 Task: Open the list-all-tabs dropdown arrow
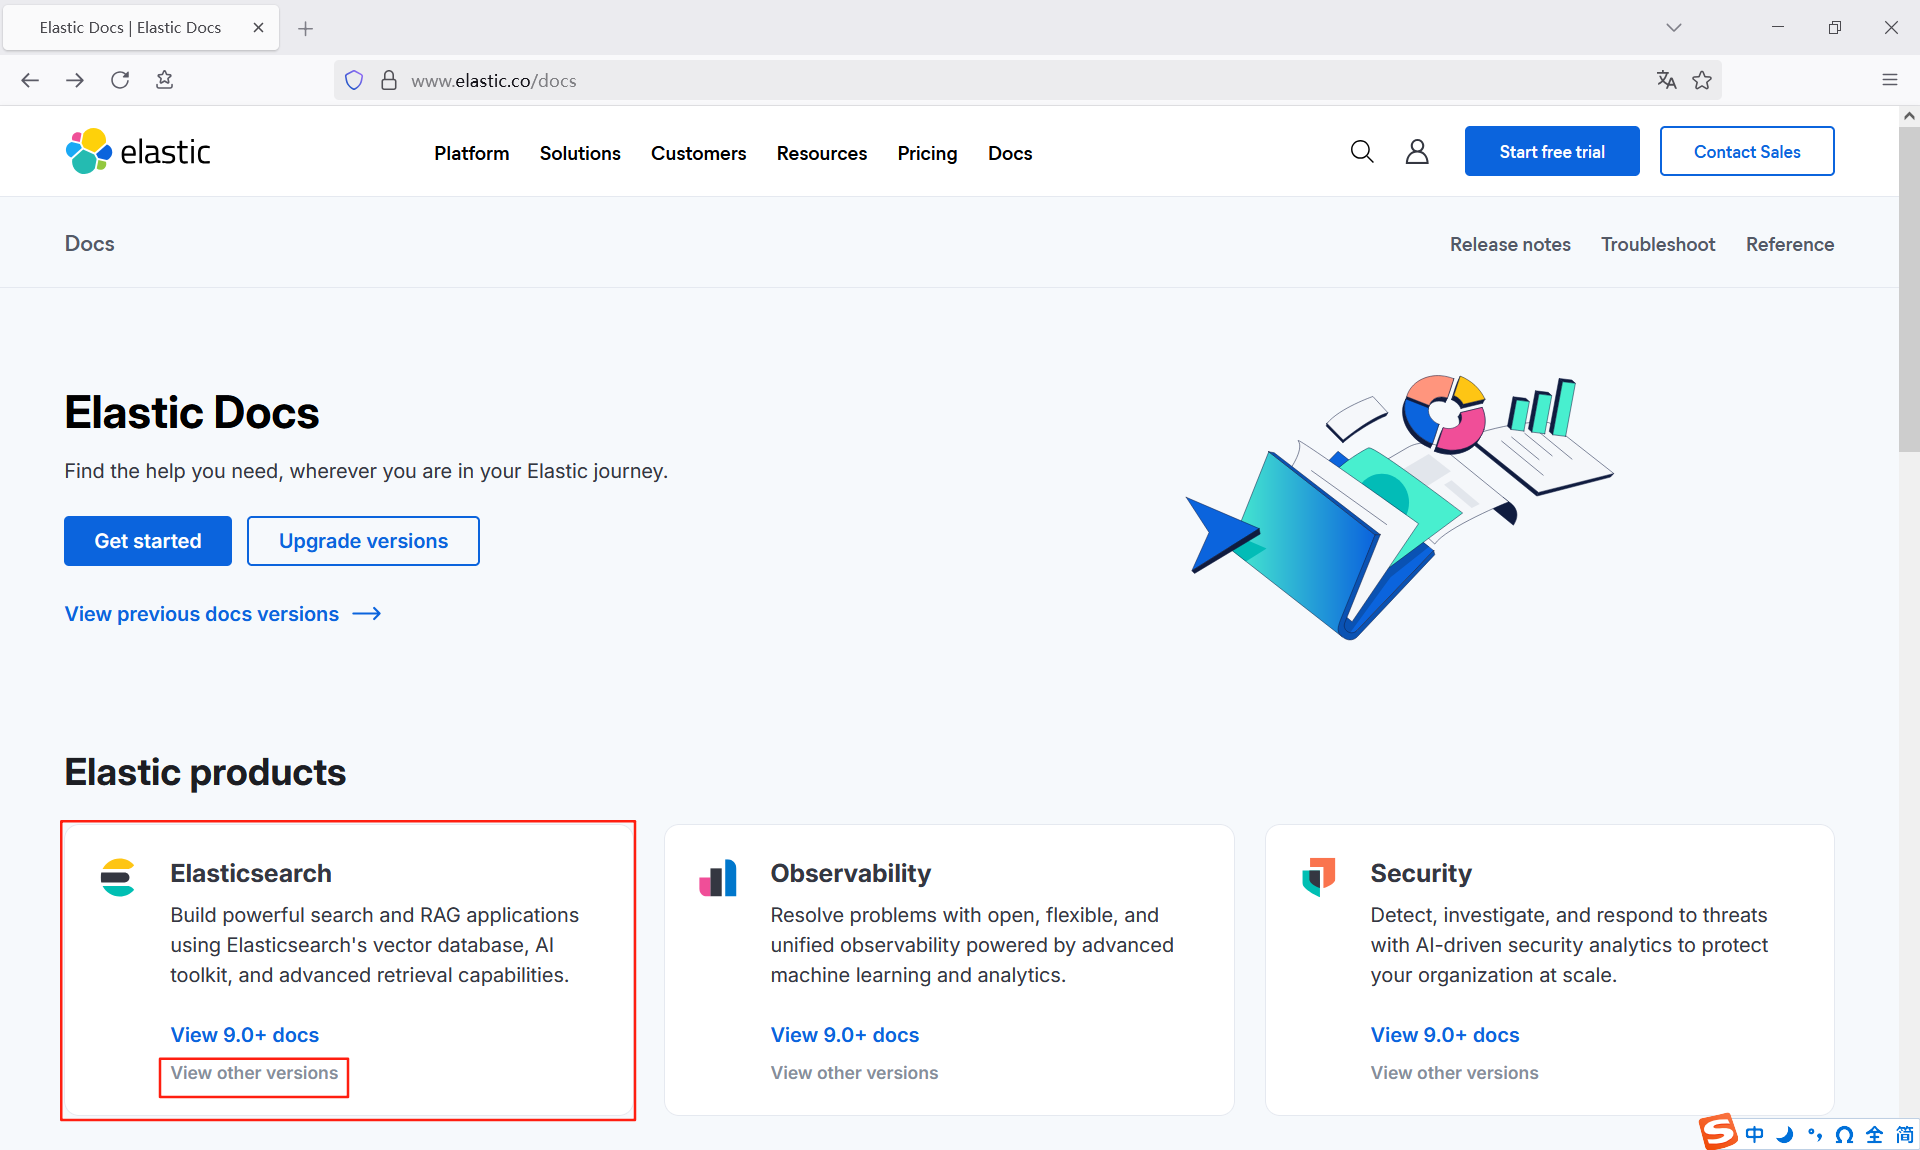coord(1674,27)
